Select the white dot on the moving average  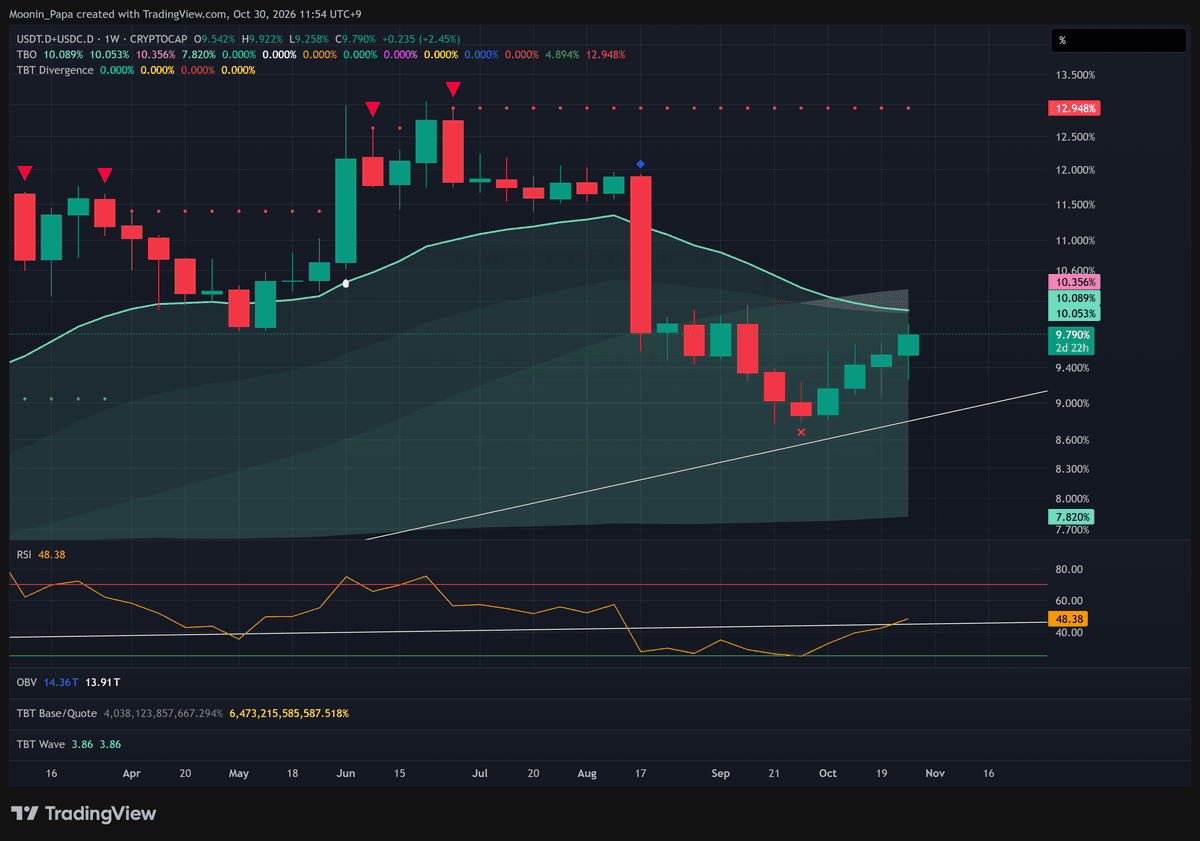pos(346,284)
